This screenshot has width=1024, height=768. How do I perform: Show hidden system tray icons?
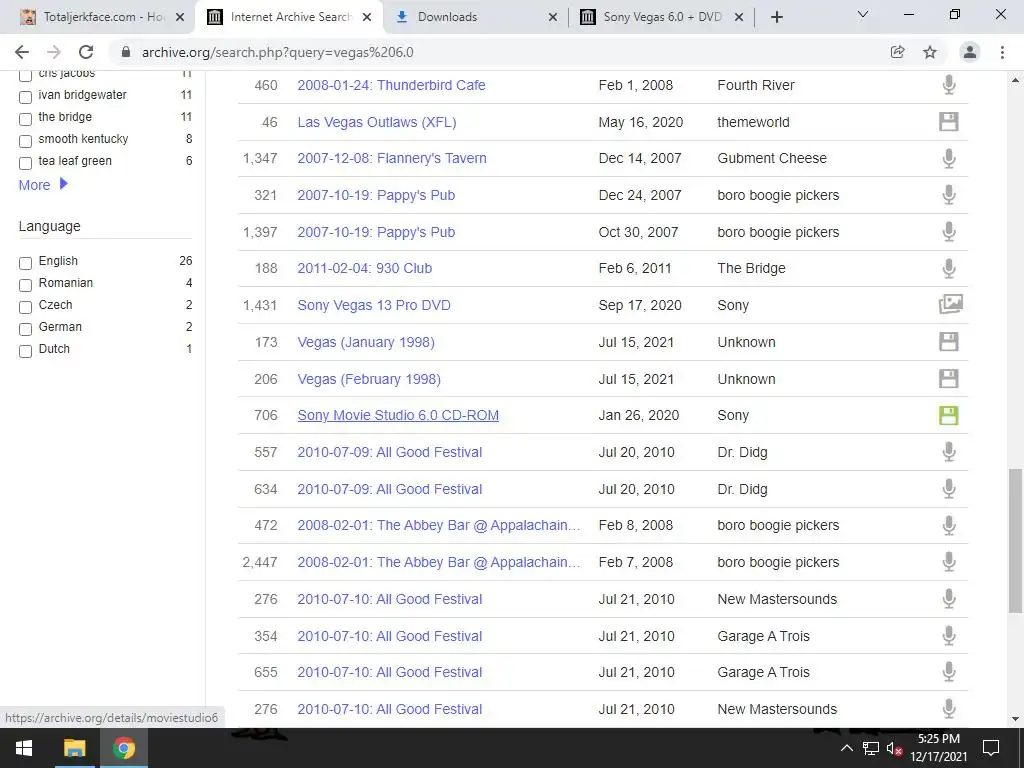[x=846, y=748]
